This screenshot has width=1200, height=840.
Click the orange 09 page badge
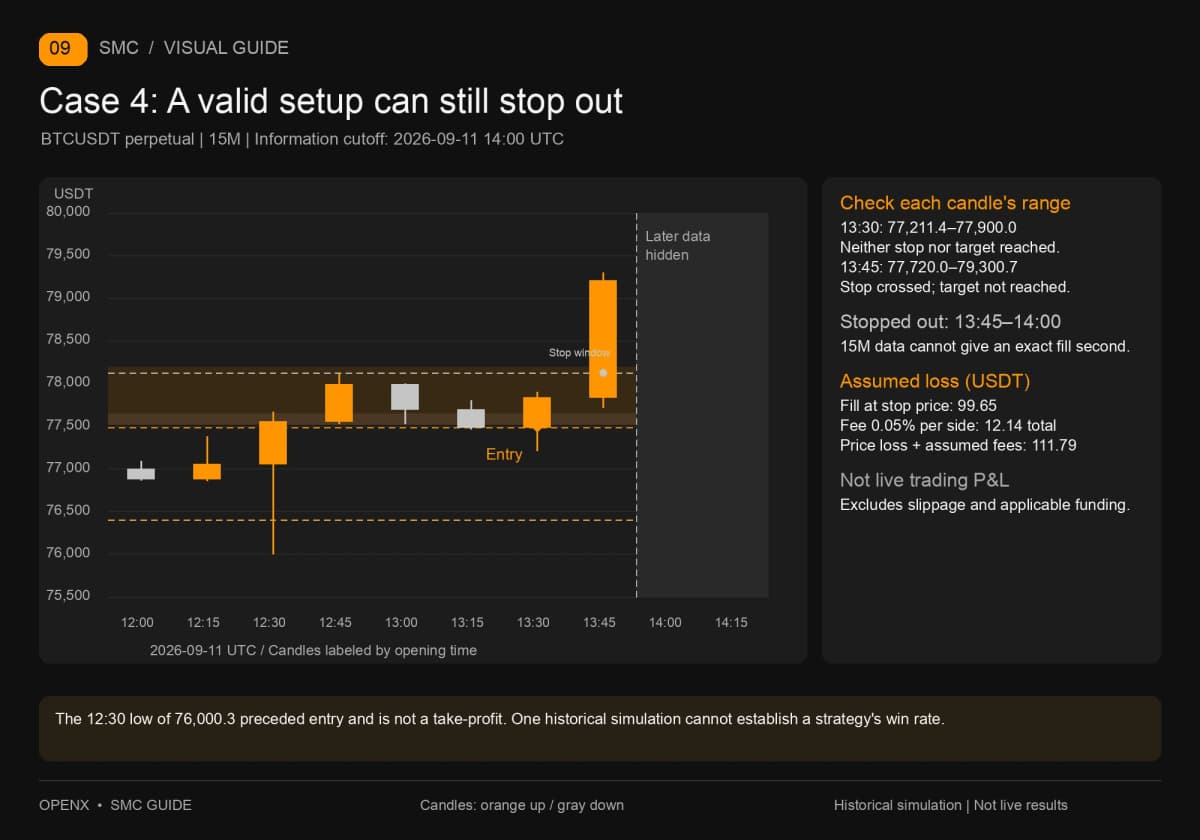[x=63, y=48]
